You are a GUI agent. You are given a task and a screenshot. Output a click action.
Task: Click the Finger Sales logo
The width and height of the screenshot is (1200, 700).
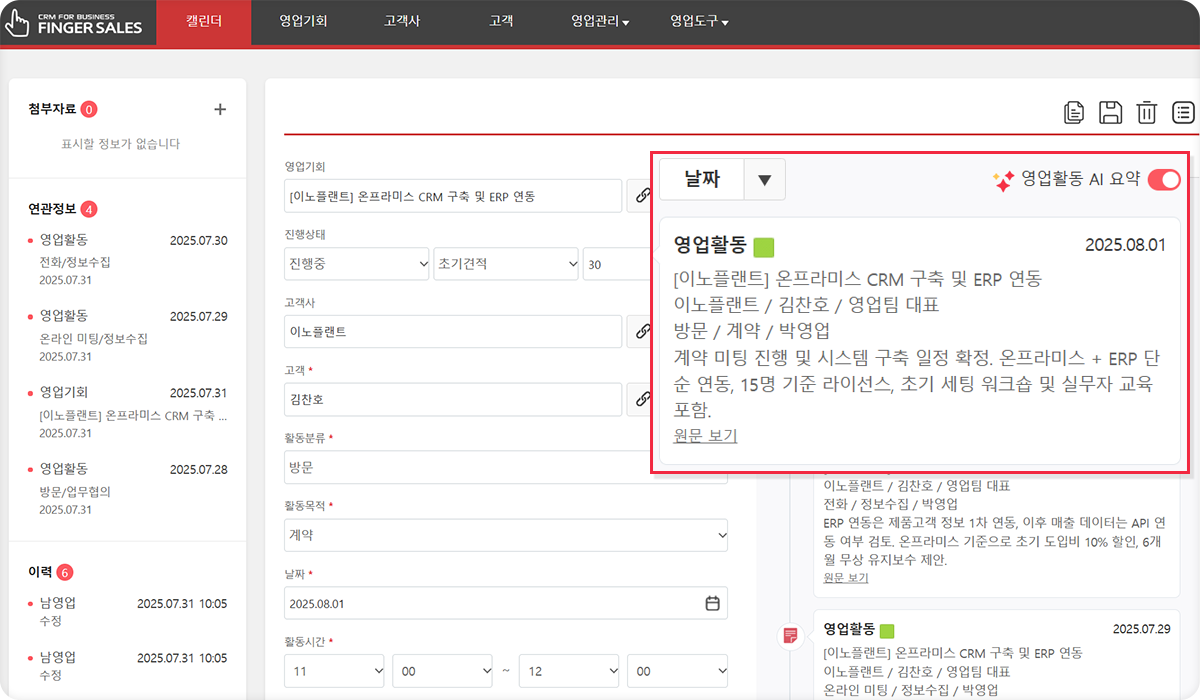click(x=74, y=22)
